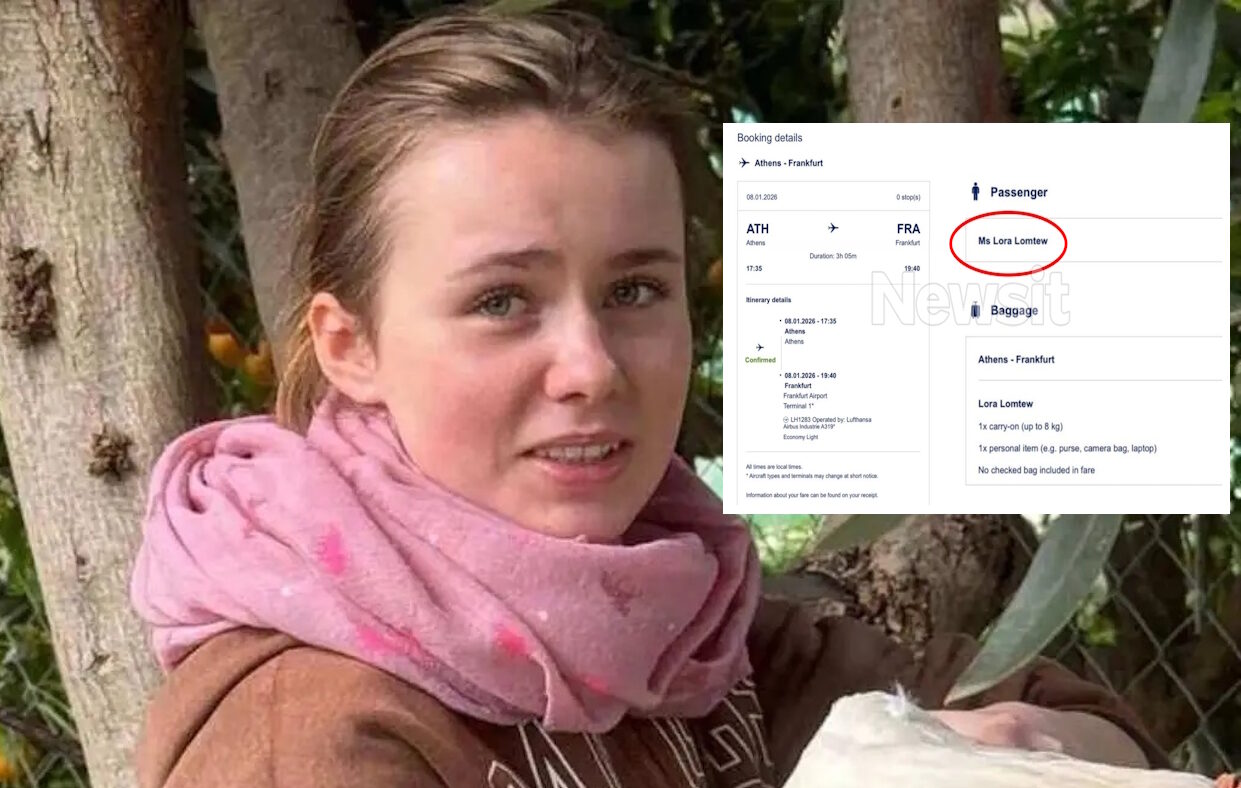Click the airplane icon between ATH and FRA
The width and height of the screenshot is (1241, 788).
tap(833, 228)
